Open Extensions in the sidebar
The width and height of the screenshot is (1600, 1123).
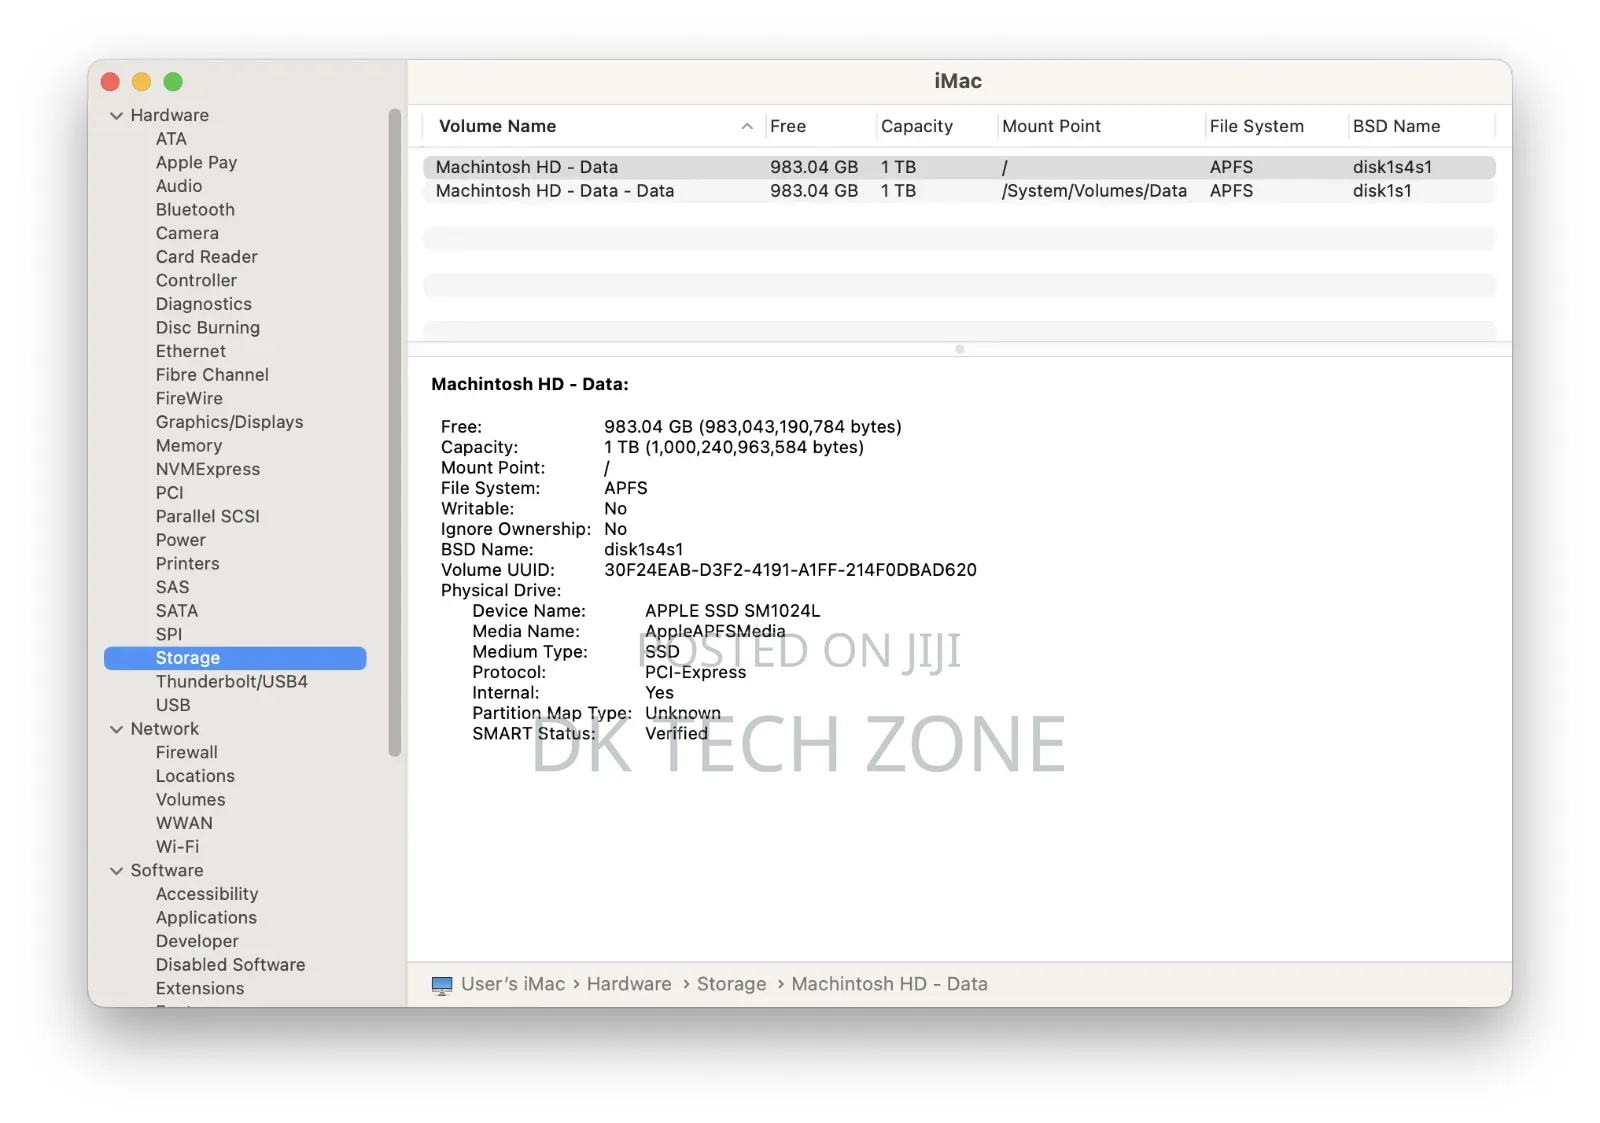pos(200,989)
